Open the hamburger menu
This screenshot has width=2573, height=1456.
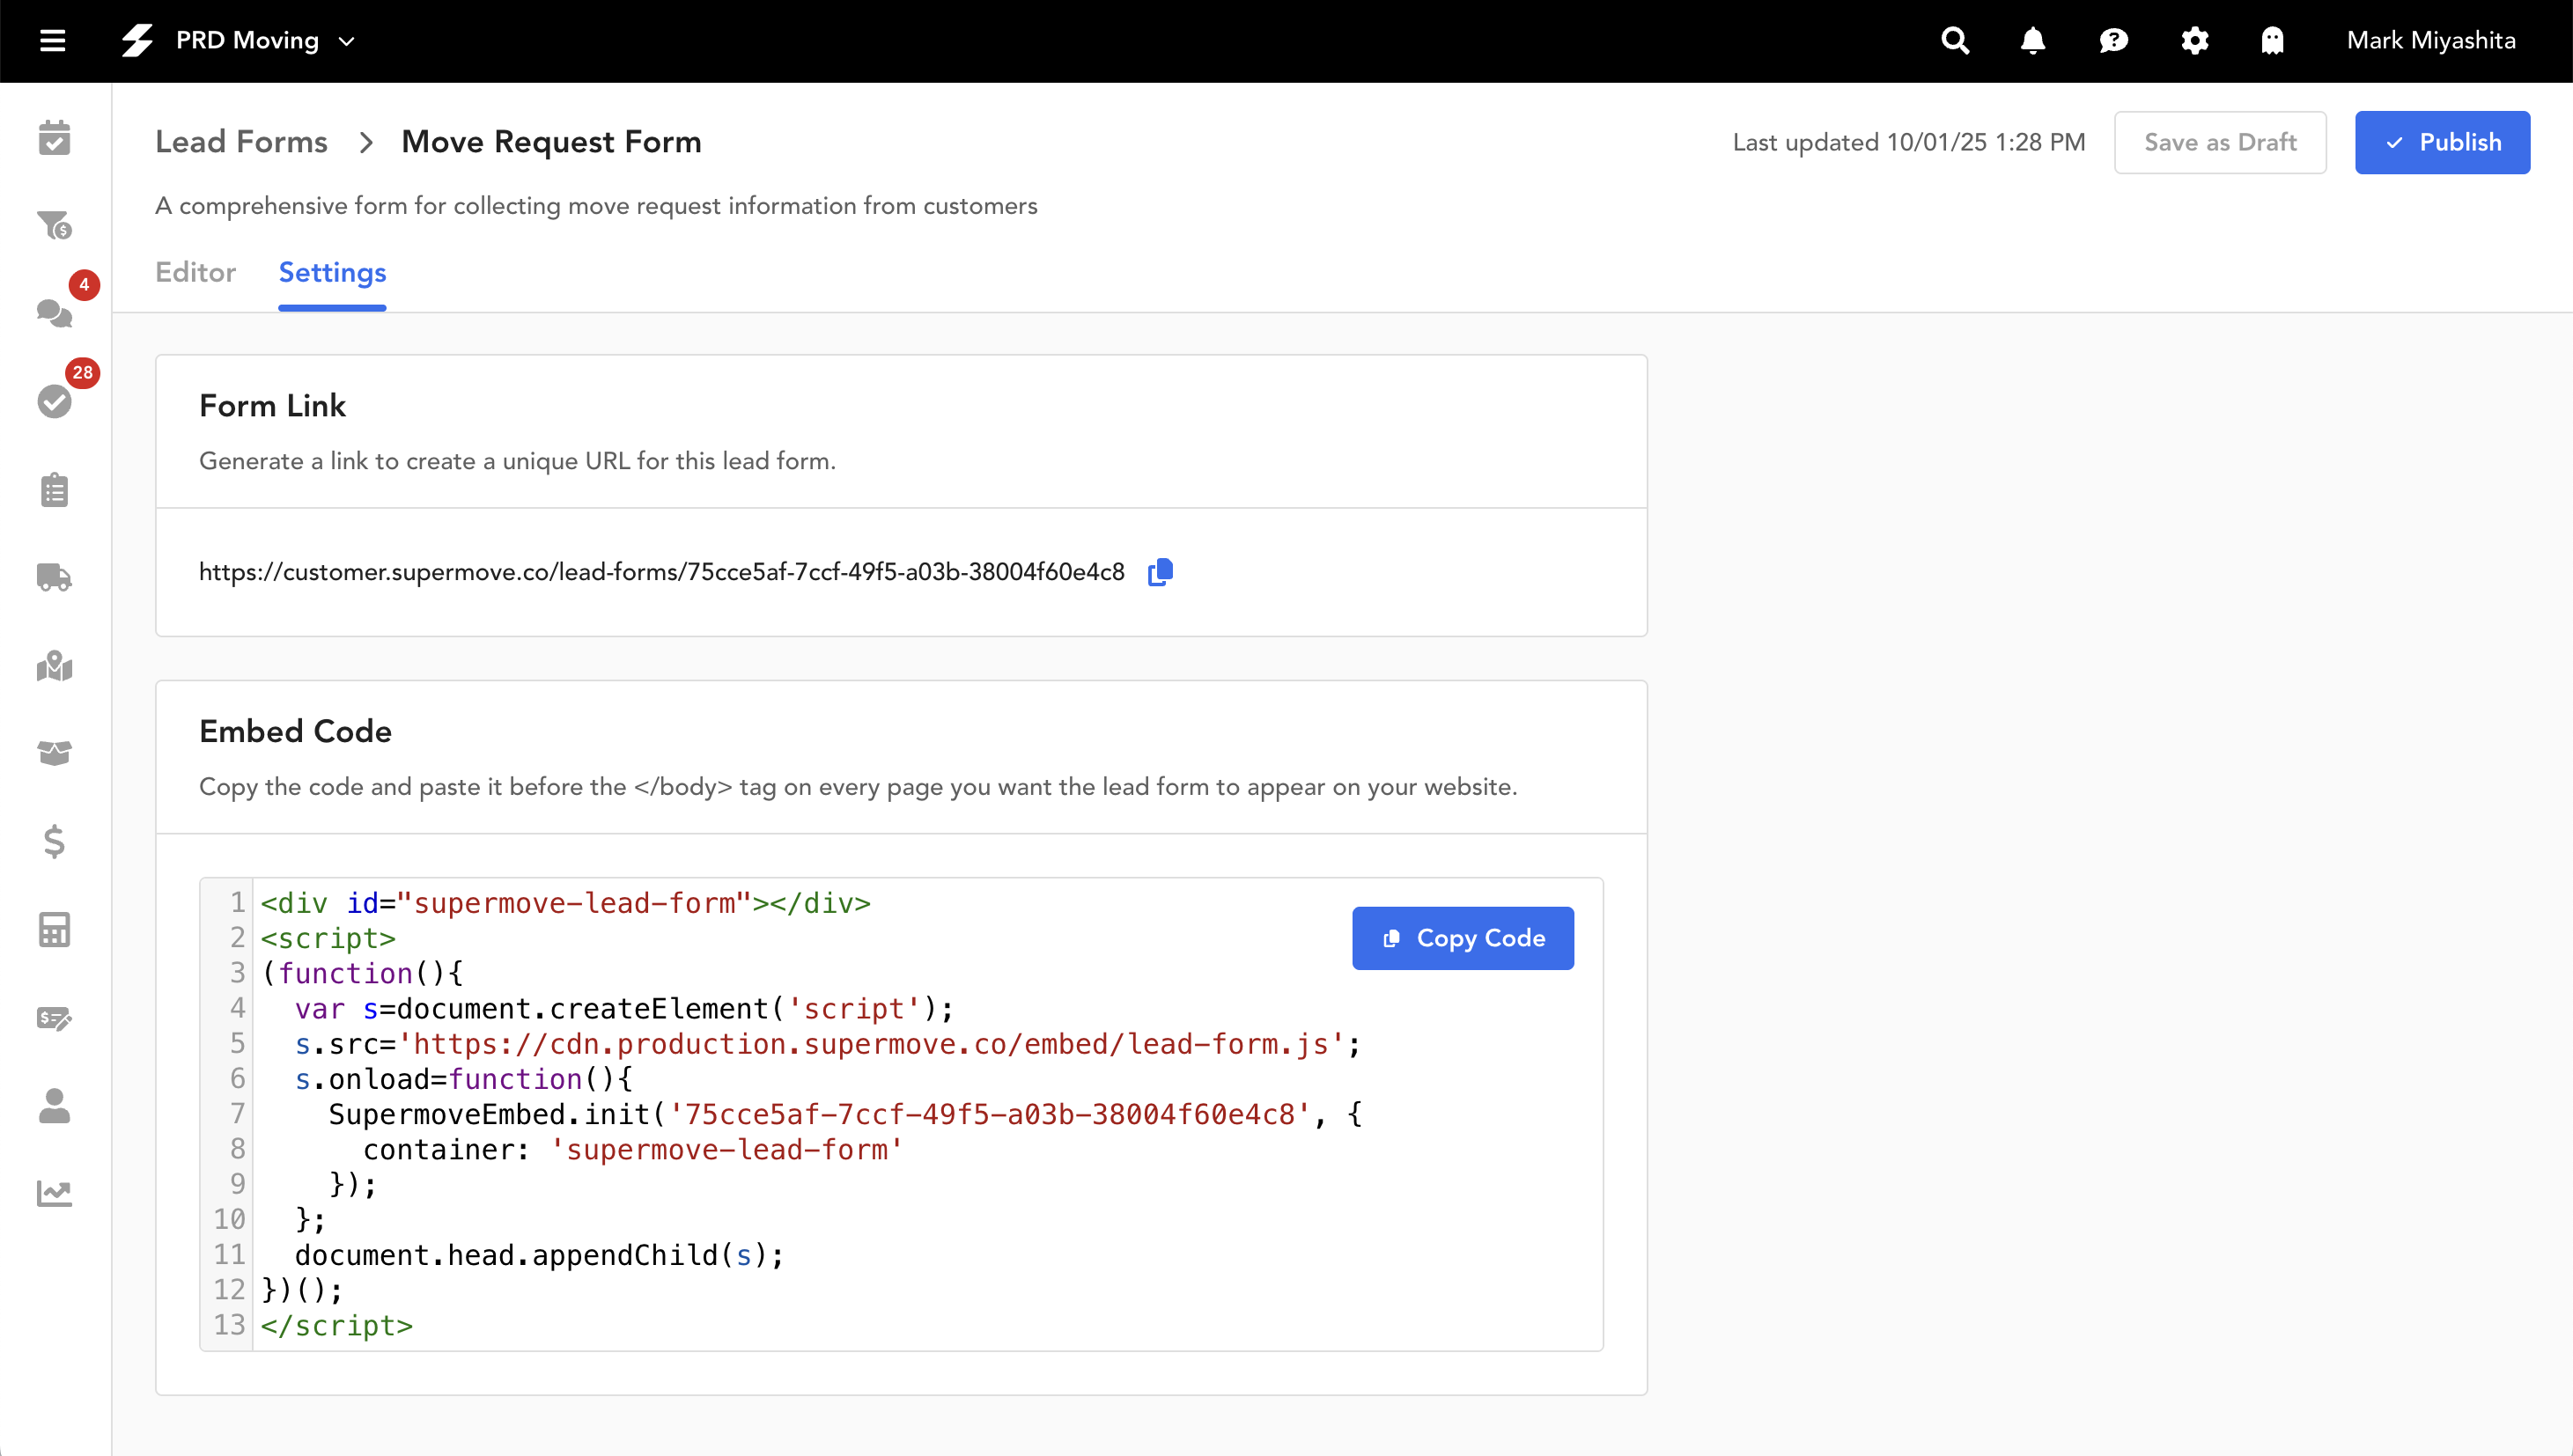(52, 41)
